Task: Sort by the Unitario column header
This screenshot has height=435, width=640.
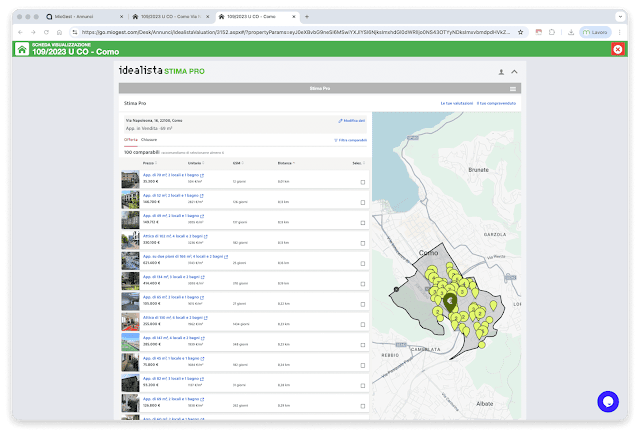Action: [196, 163]
